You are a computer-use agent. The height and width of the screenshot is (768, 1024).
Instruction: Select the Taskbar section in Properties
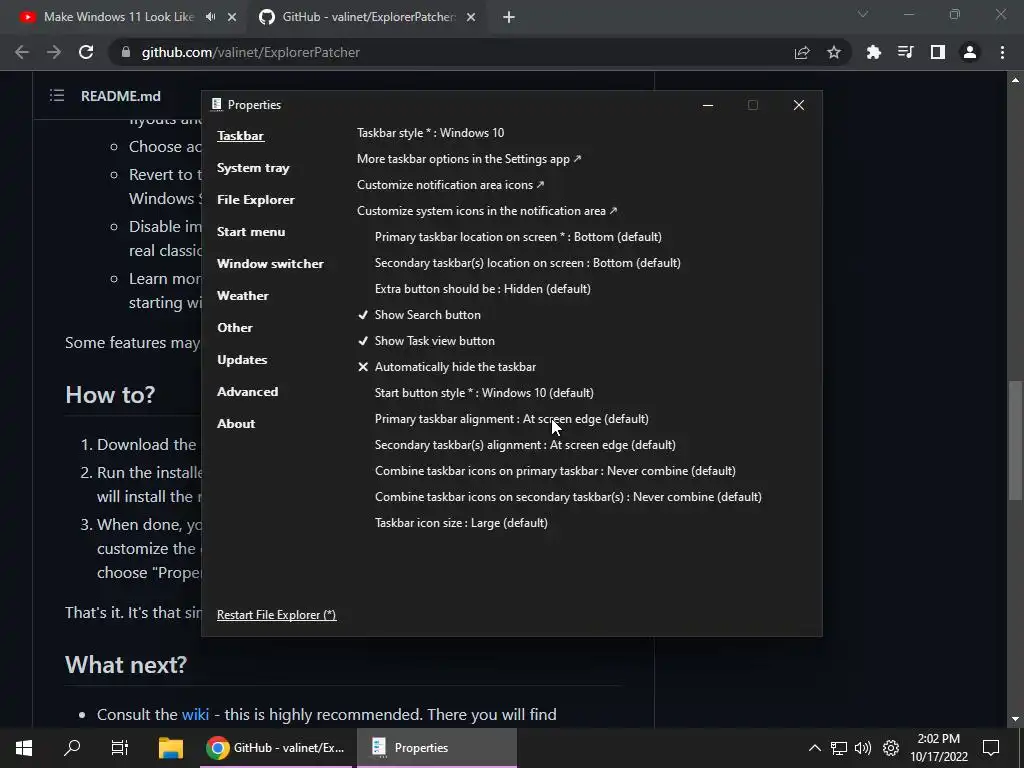pyautogui.click(x=240, y=136)
